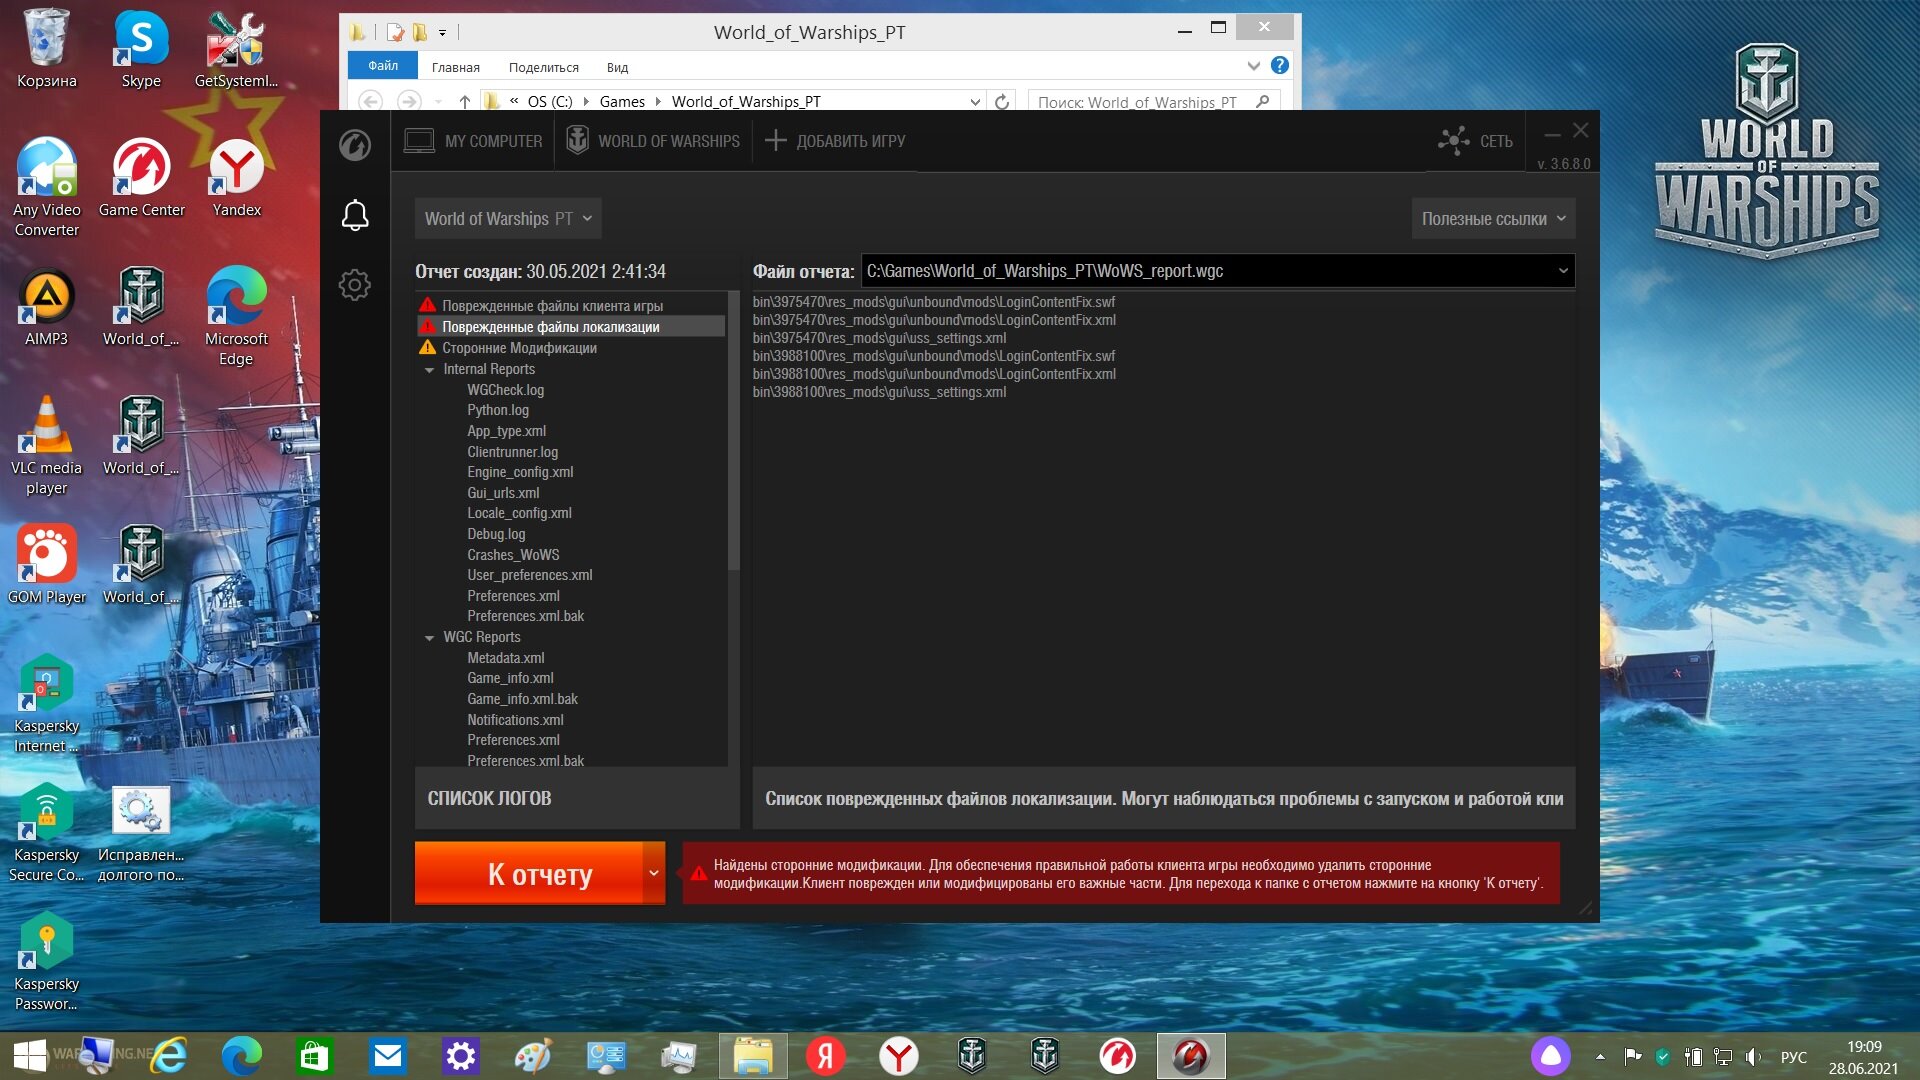
Task: Select Engine_config.xml entry
Action: pos(520,472)
